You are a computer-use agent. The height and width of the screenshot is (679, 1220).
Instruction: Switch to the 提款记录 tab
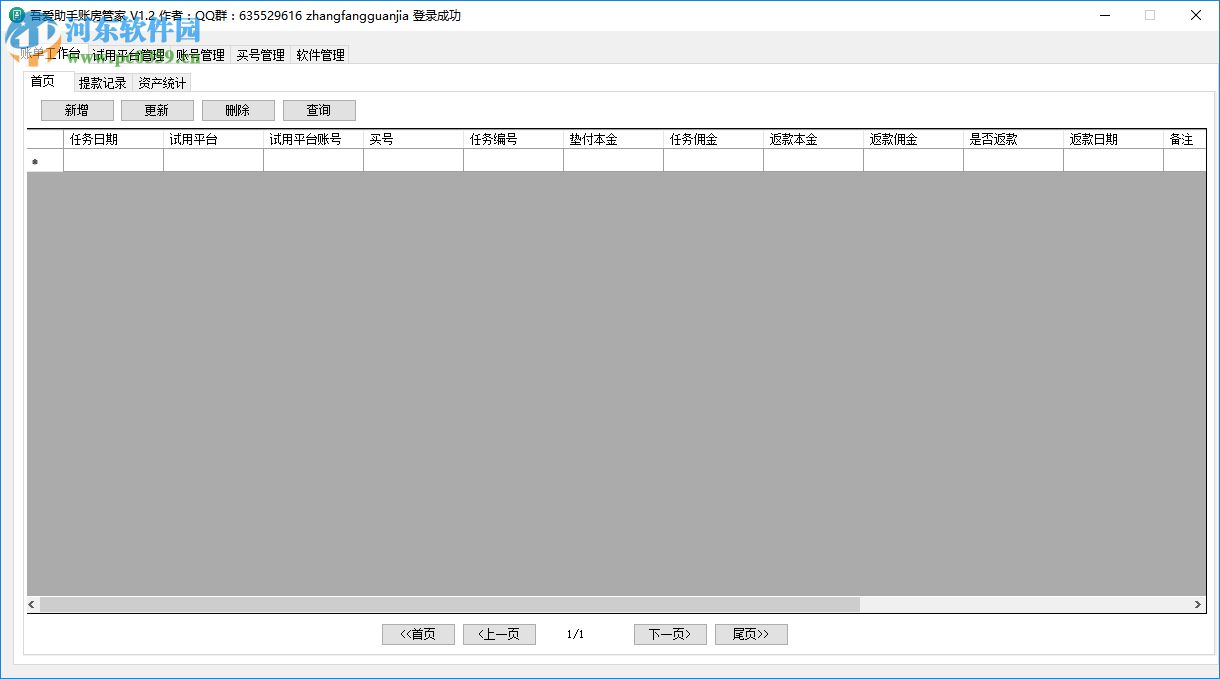coord(101,83)
